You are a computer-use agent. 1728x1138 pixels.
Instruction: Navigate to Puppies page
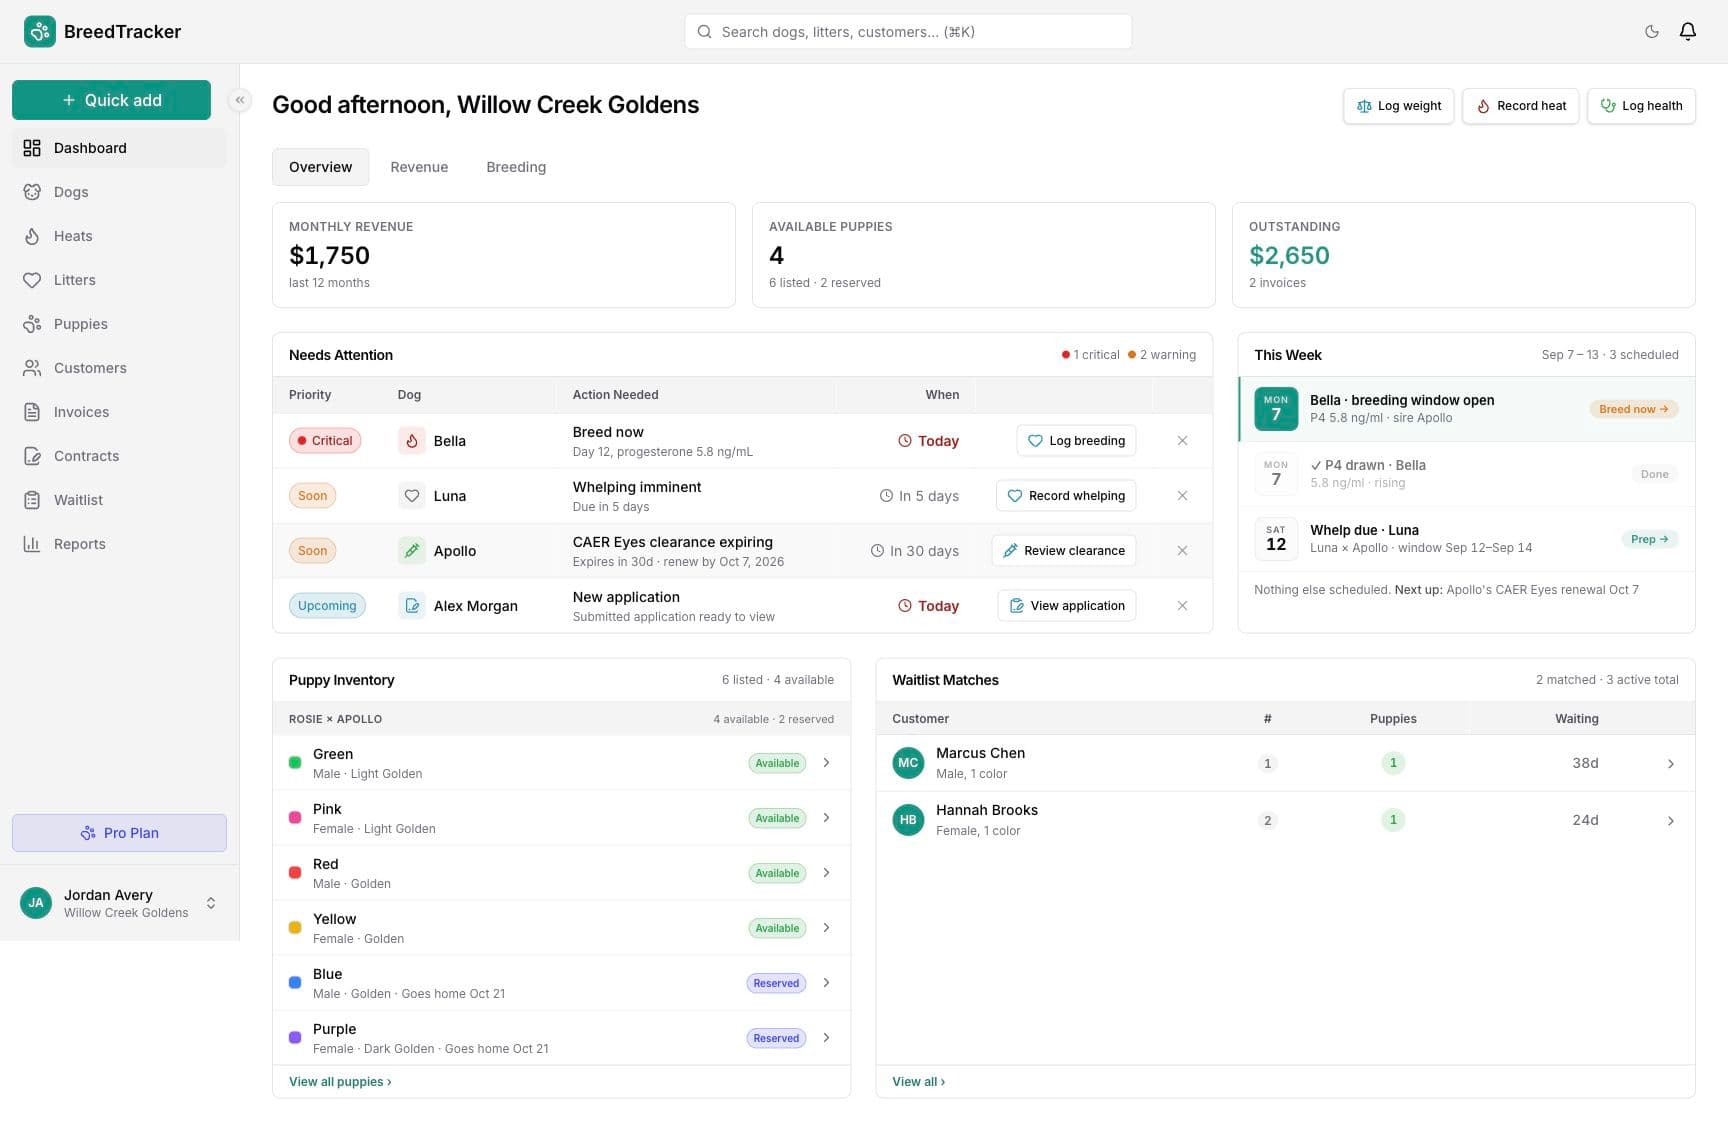[119, 324]
